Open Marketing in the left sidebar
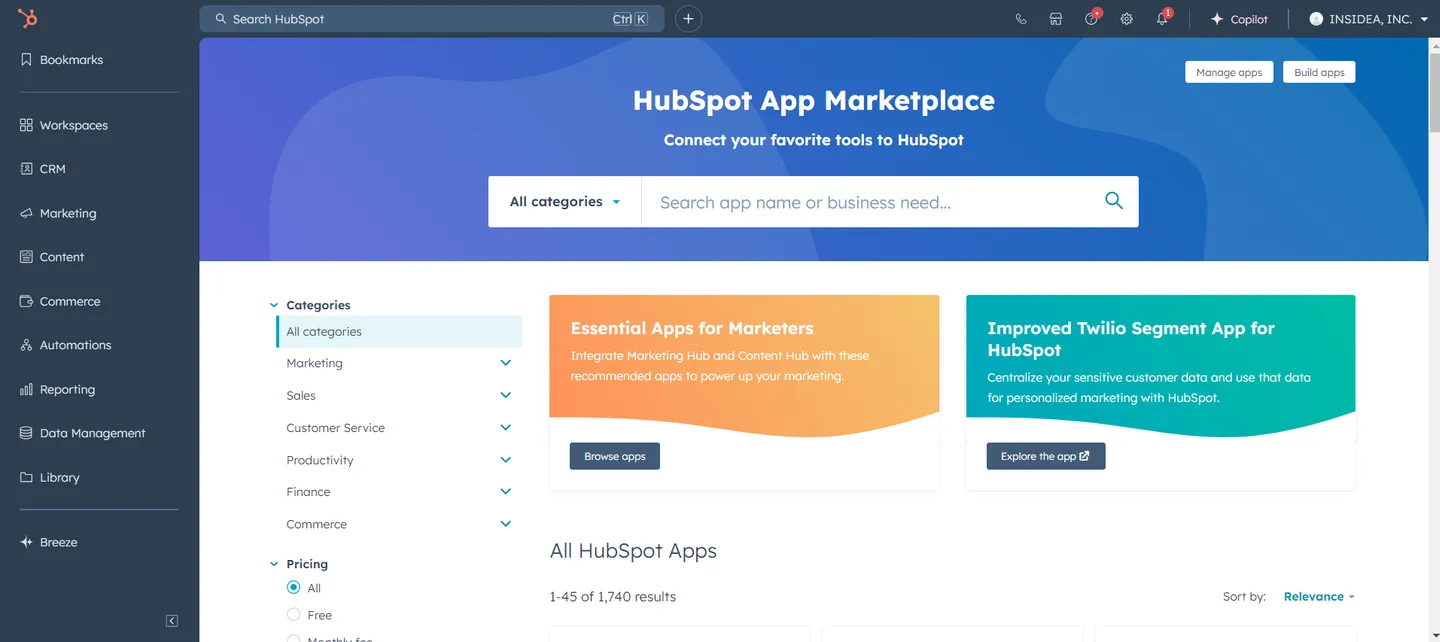Screen dimensions: 1440x642 (59, 213)
